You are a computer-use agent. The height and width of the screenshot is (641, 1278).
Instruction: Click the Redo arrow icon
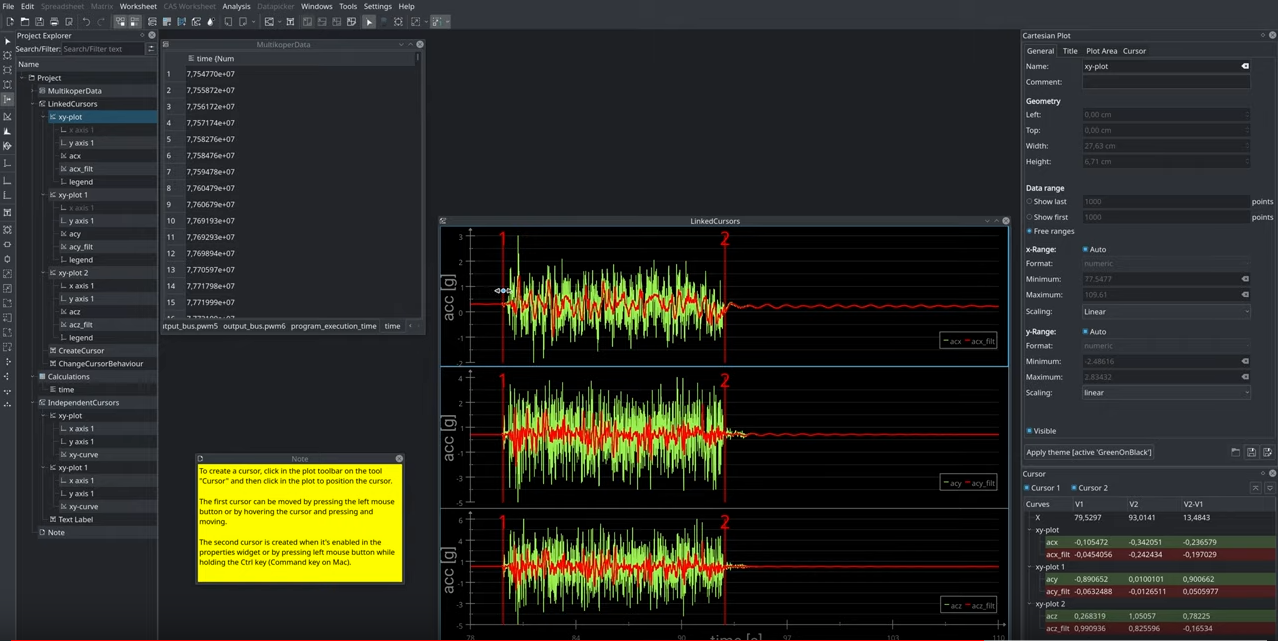pos(101,21)
